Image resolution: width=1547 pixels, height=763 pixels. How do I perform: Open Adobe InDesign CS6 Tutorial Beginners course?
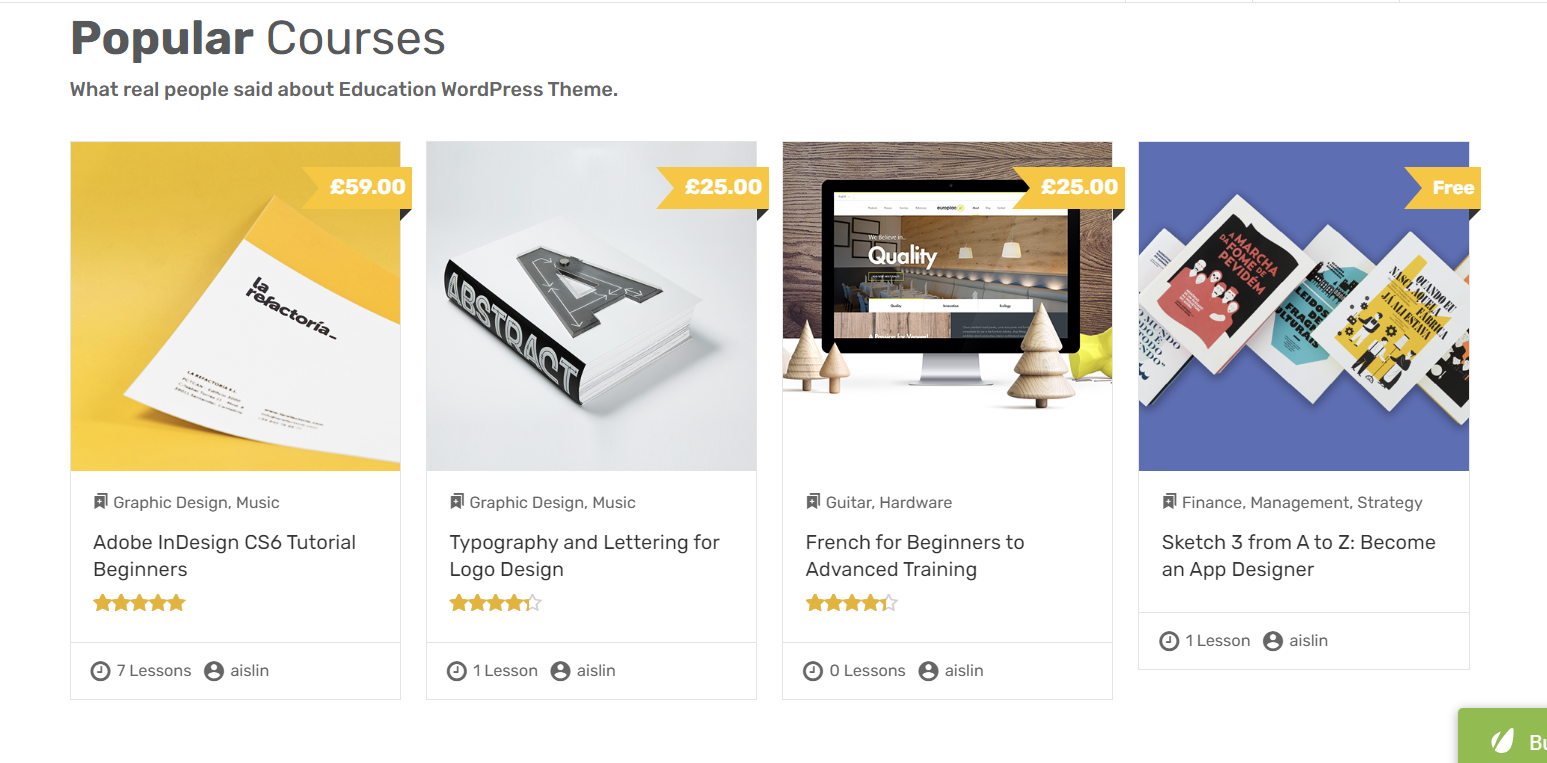[225, 556]
